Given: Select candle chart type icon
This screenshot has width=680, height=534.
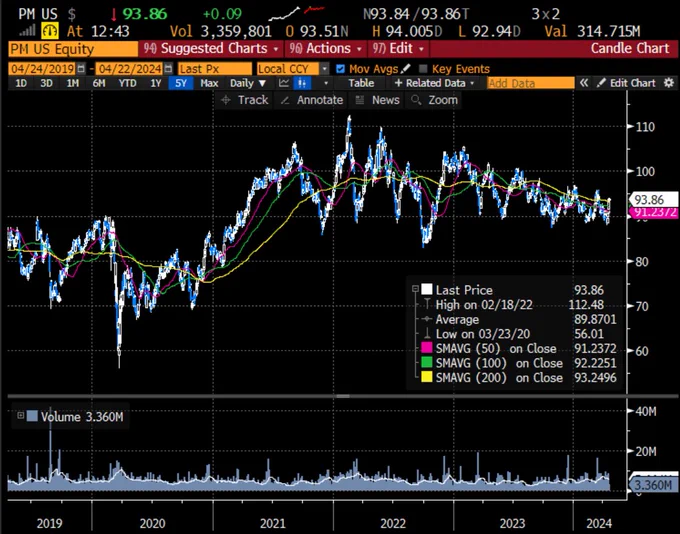Looking at the screenshot, I should click(x=302, y=83).
